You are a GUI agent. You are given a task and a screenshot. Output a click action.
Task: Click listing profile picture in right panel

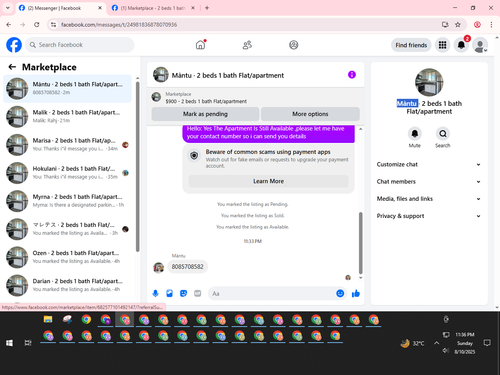[x=429, y=82]
